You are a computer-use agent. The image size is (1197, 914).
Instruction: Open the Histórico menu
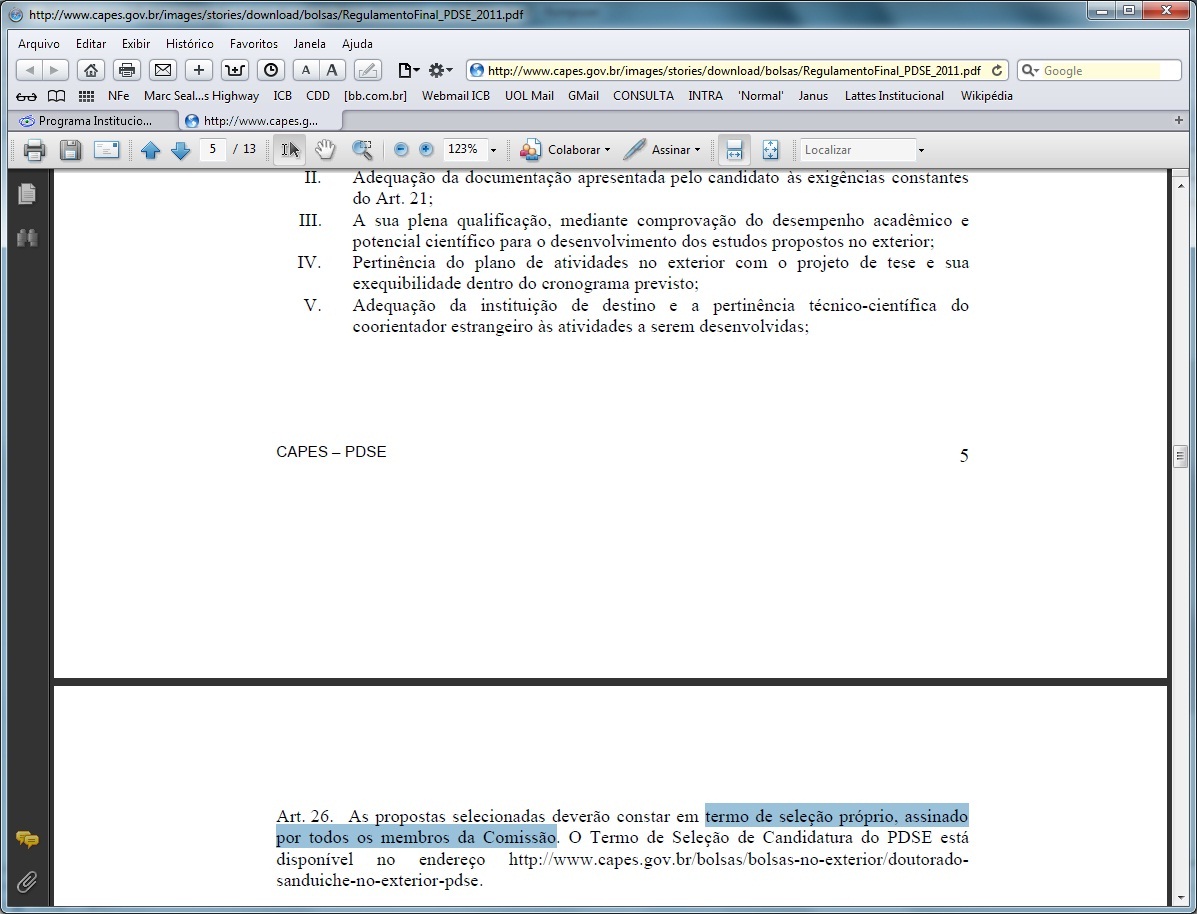coord(190,44)
